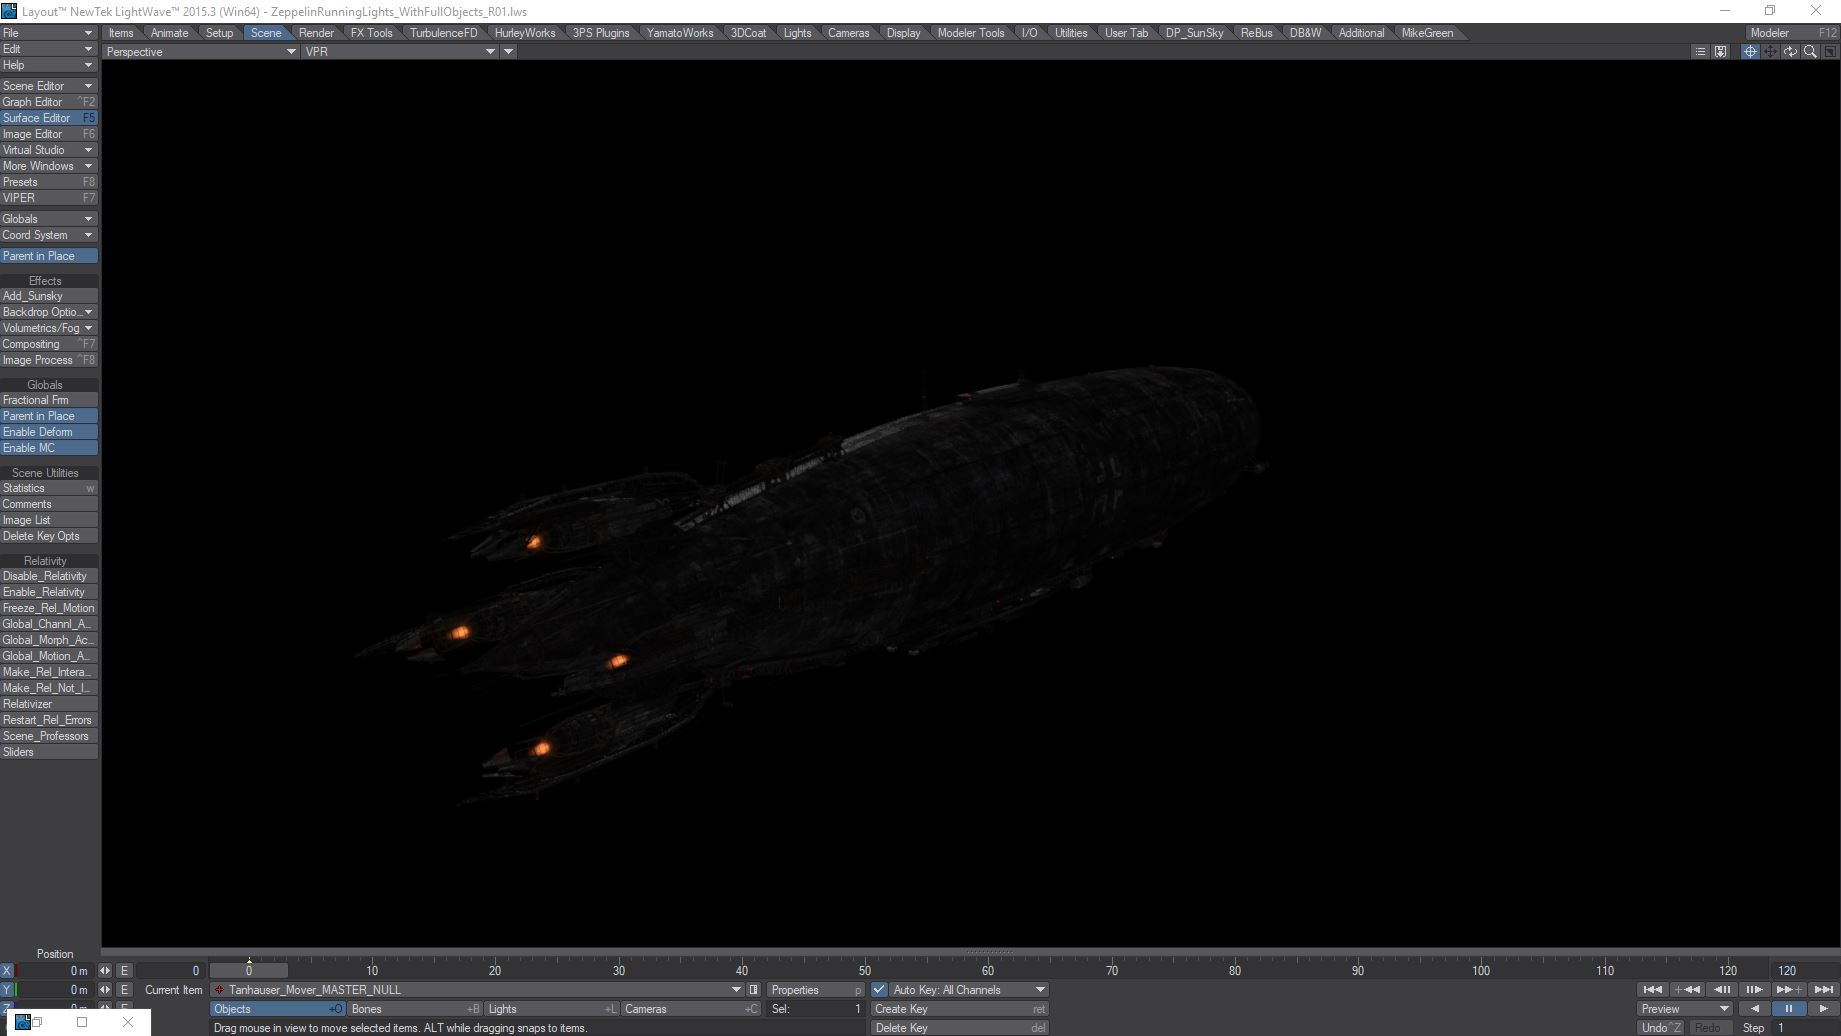Expand the Current Item dropdown list
Image resolution: width=1841 pixels, height=1036 pixels.
tap(737, 990)
